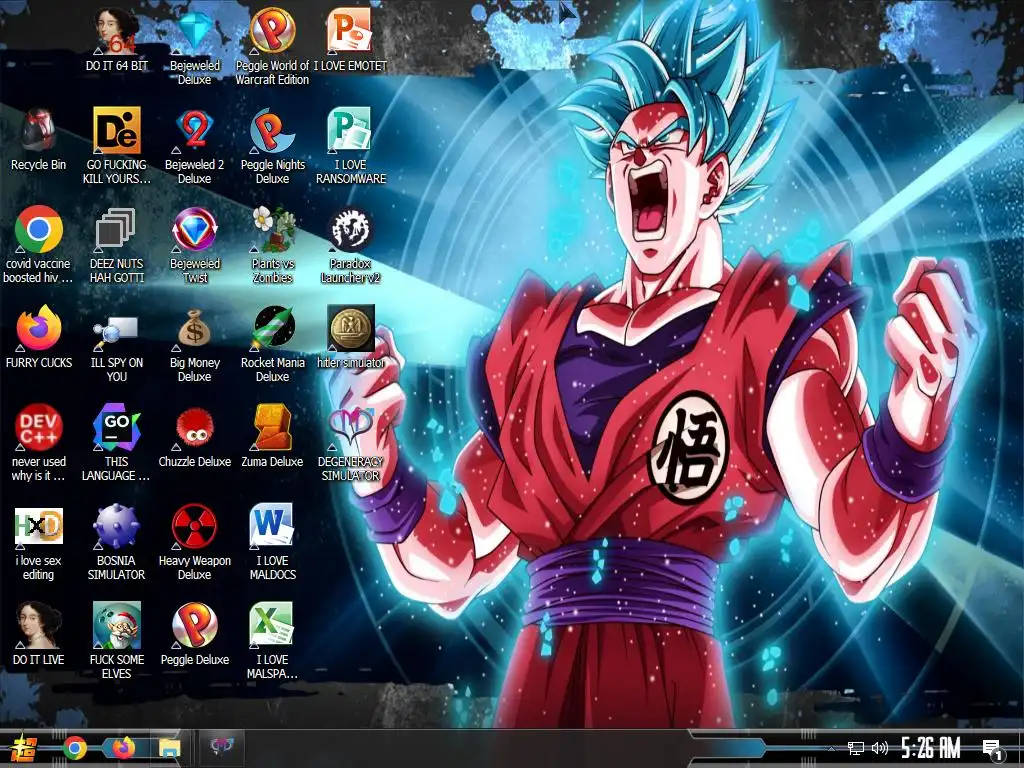Launch Bejeweled 2 Deluxe
The width and height of the screenshot is (1024, 768).
(195, 145)
